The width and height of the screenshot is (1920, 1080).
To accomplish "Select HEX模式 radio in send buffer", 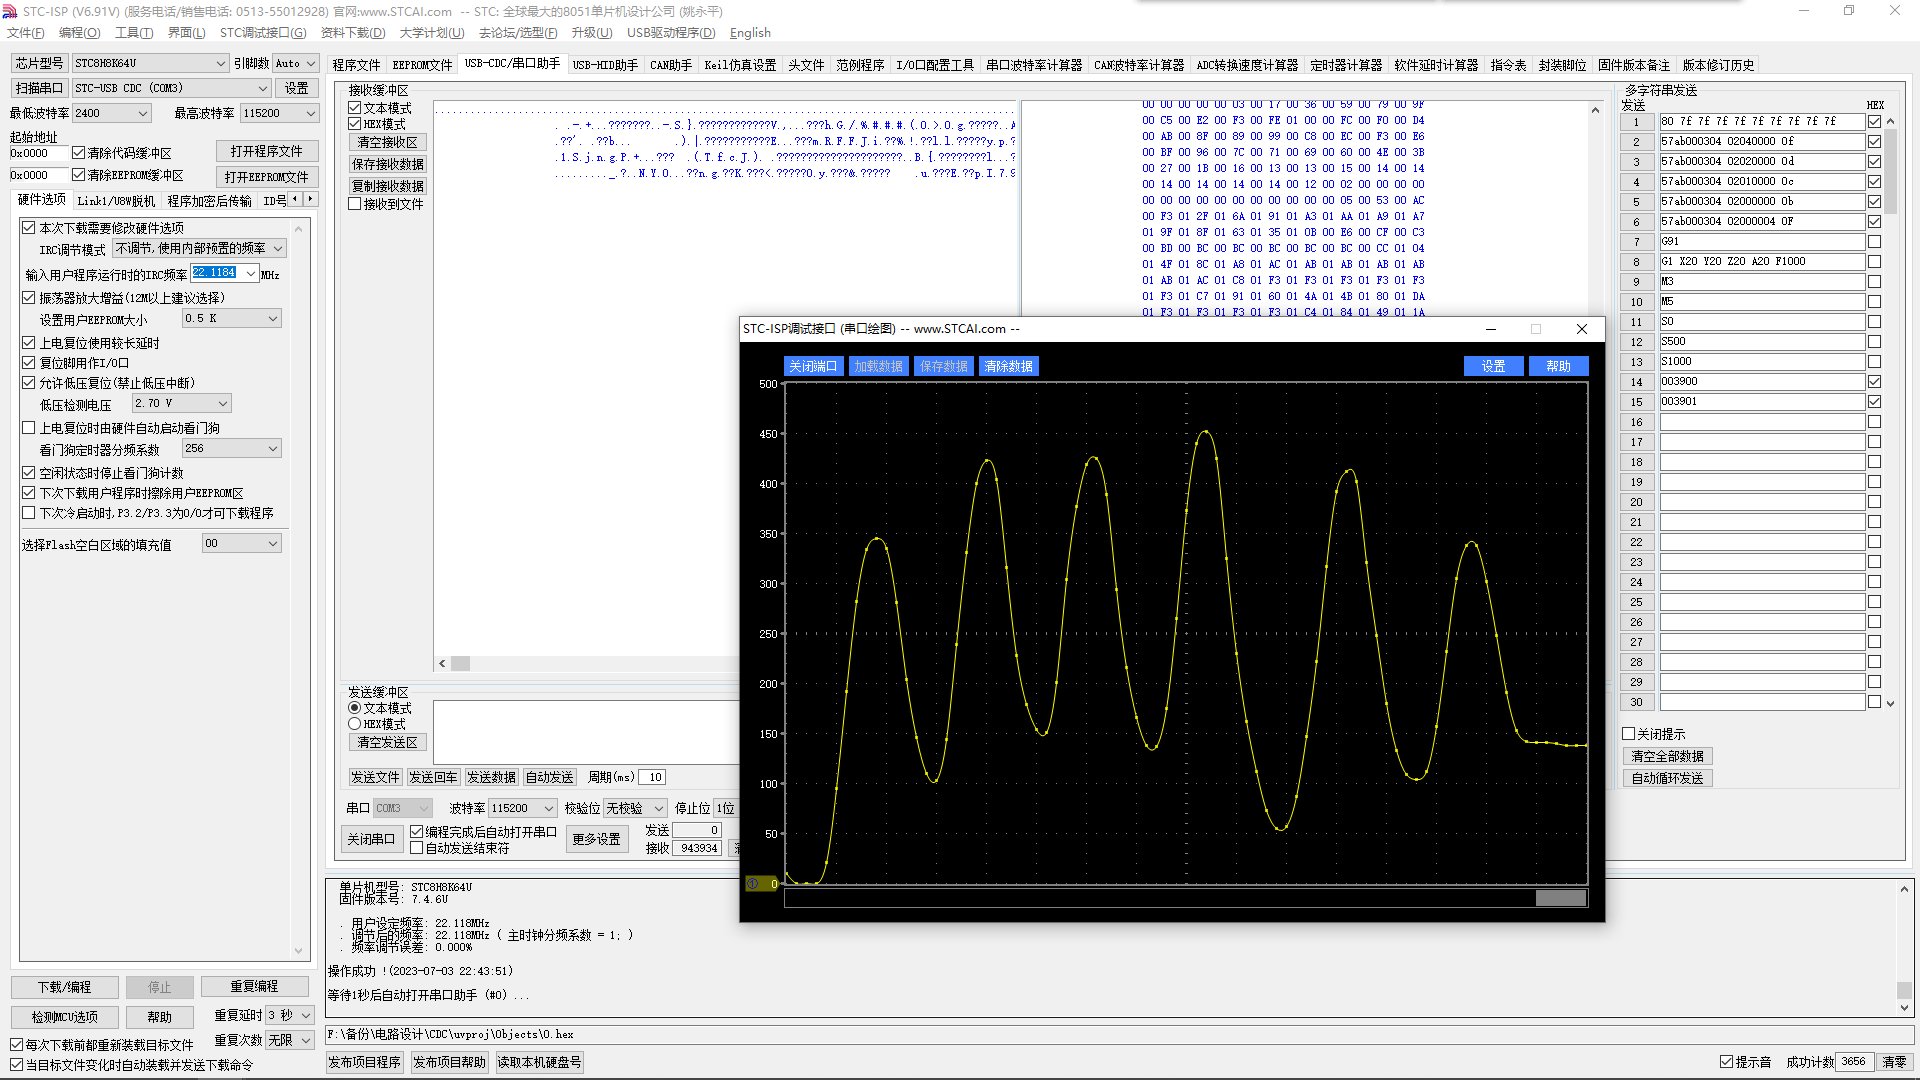I will (x=355, y=724).
